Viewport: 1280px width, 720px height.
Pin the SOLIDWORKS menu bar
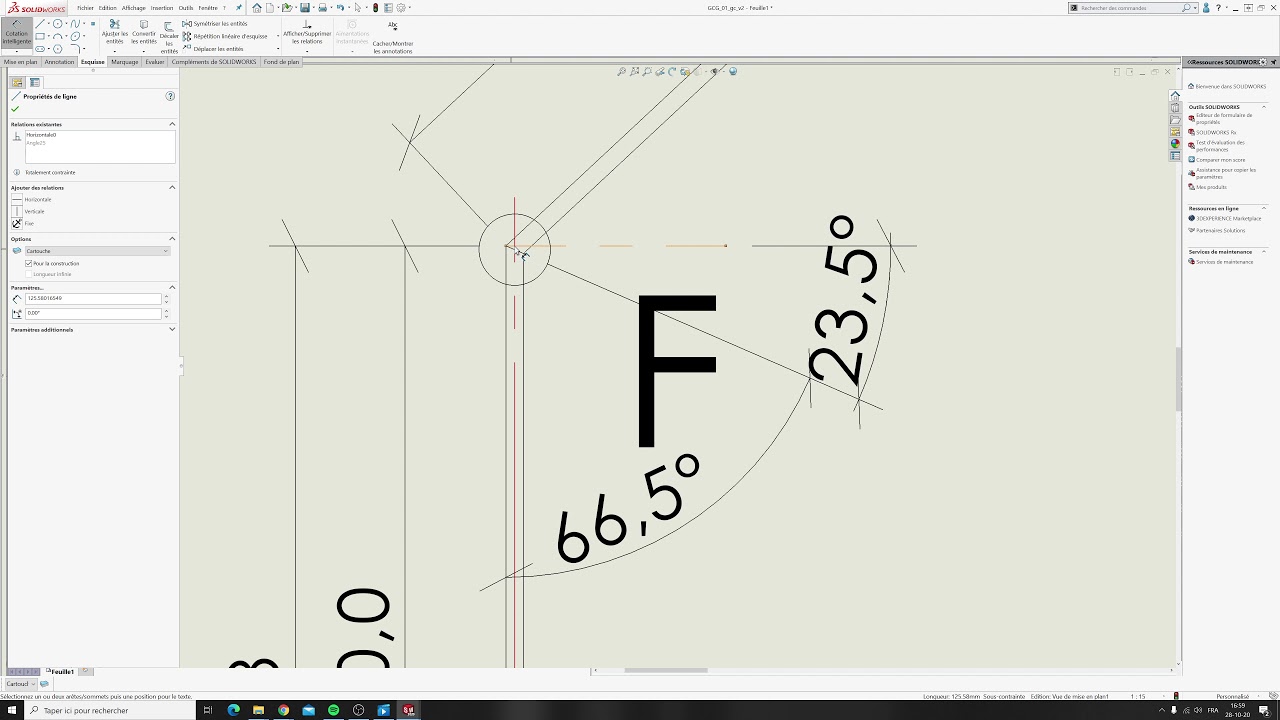pos(238,8)
